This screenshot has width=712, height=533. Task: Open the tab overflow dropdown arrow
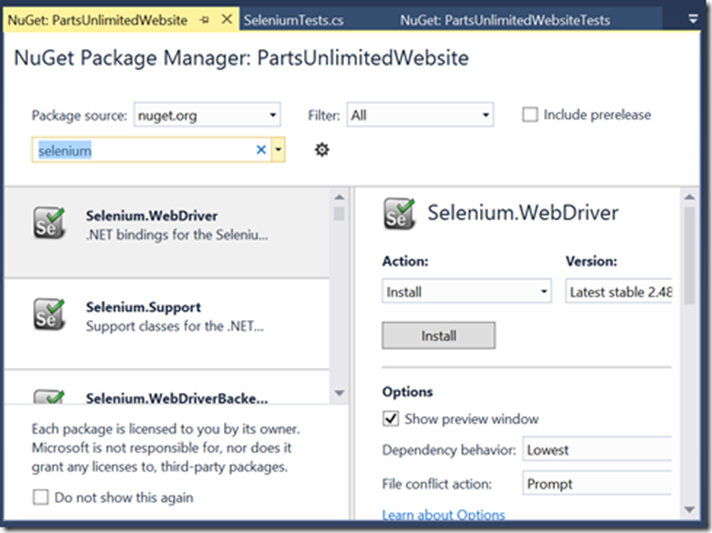point(692,19)
